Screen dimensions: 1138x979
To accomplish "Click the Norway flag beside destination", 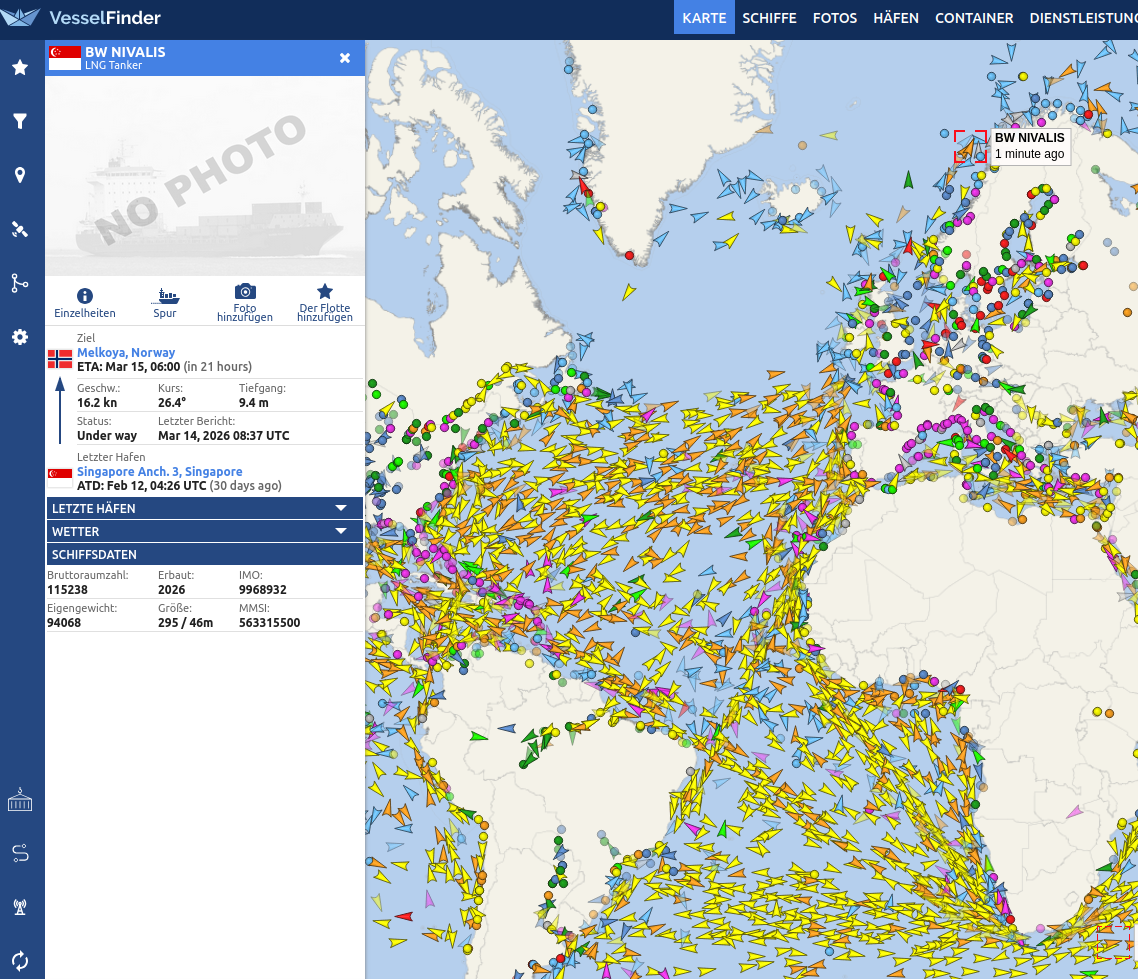I will (x=60, y=359).
